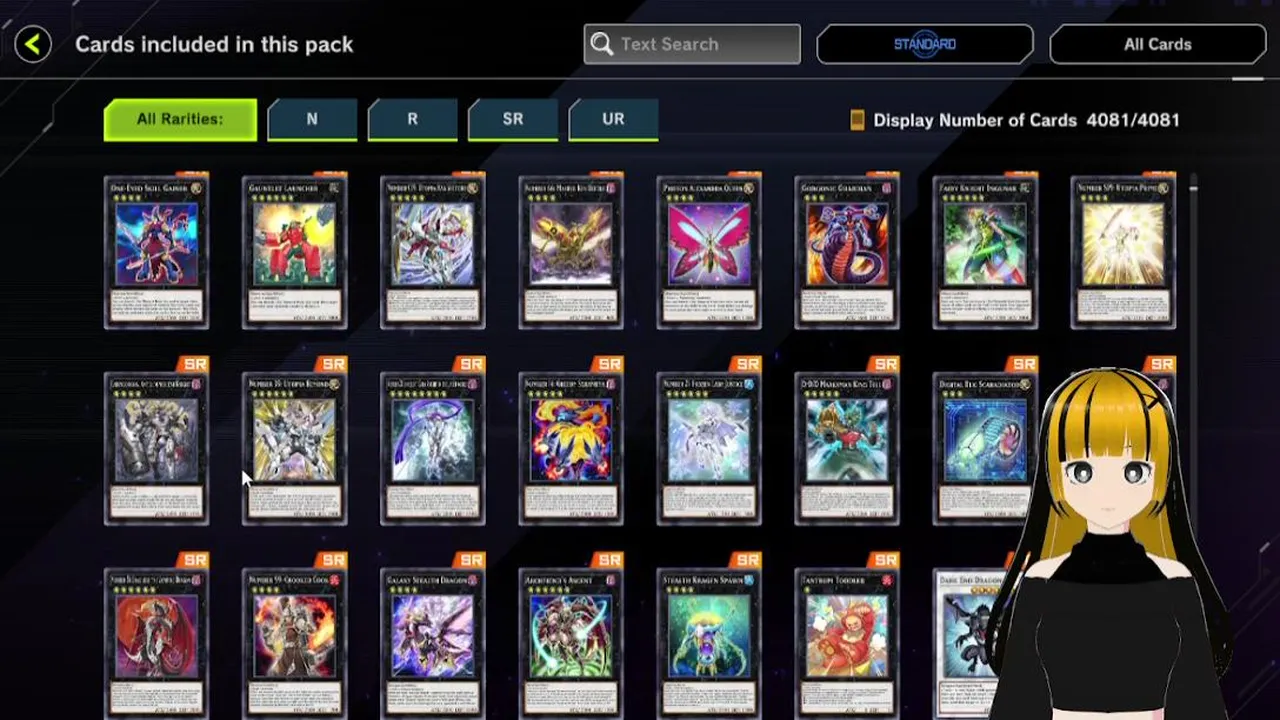Screen dimensions: 1280x720
Task: Open the Gorgonic Guardian card
Action: click(847, 252)
